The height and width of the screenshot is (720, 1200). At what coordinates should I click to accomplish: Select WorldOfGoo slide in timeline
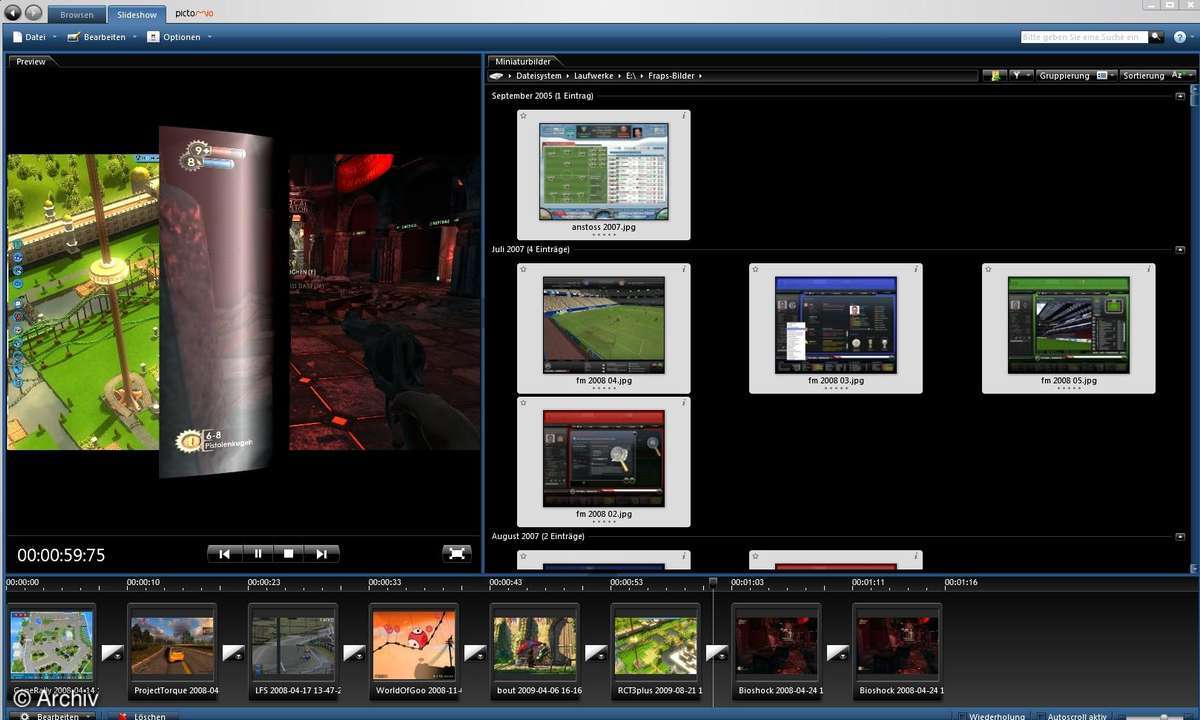coord(414,650)
